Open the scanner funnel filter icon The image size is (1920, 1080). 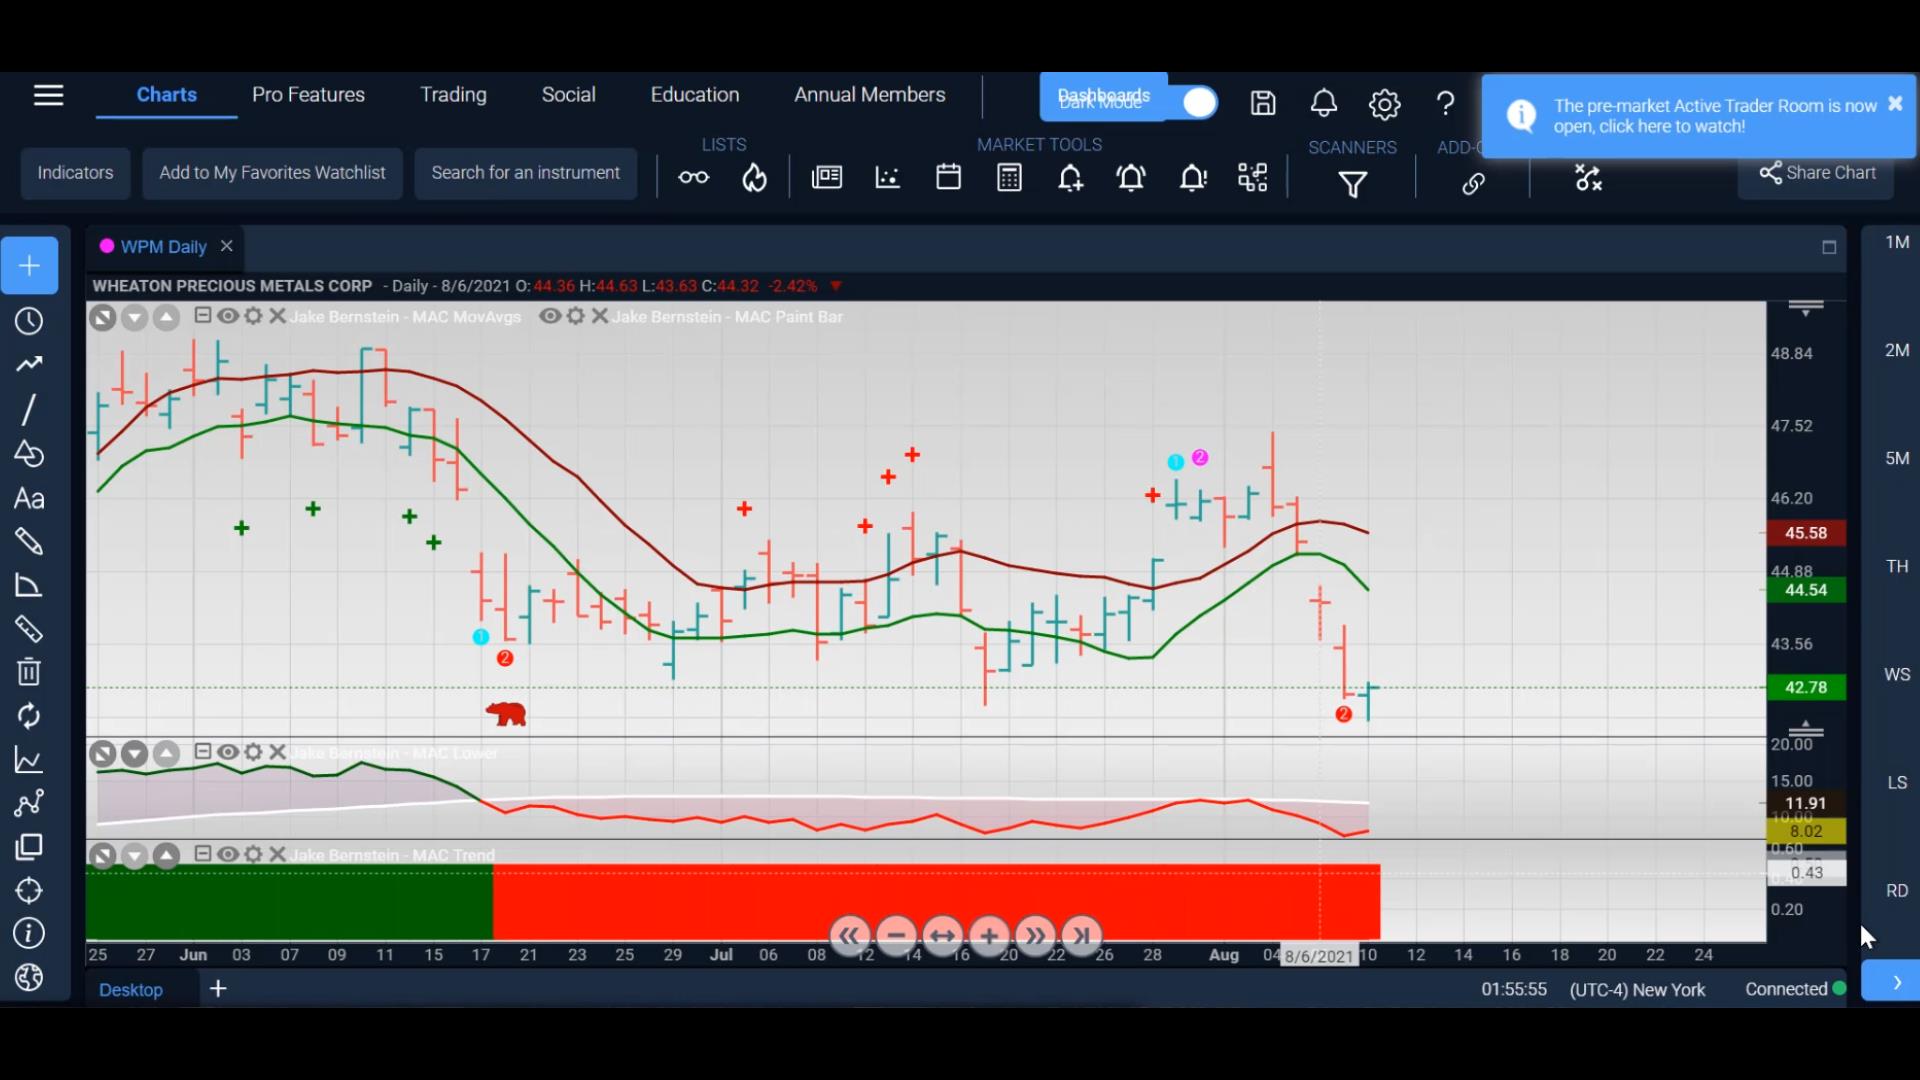(1352, 185)
